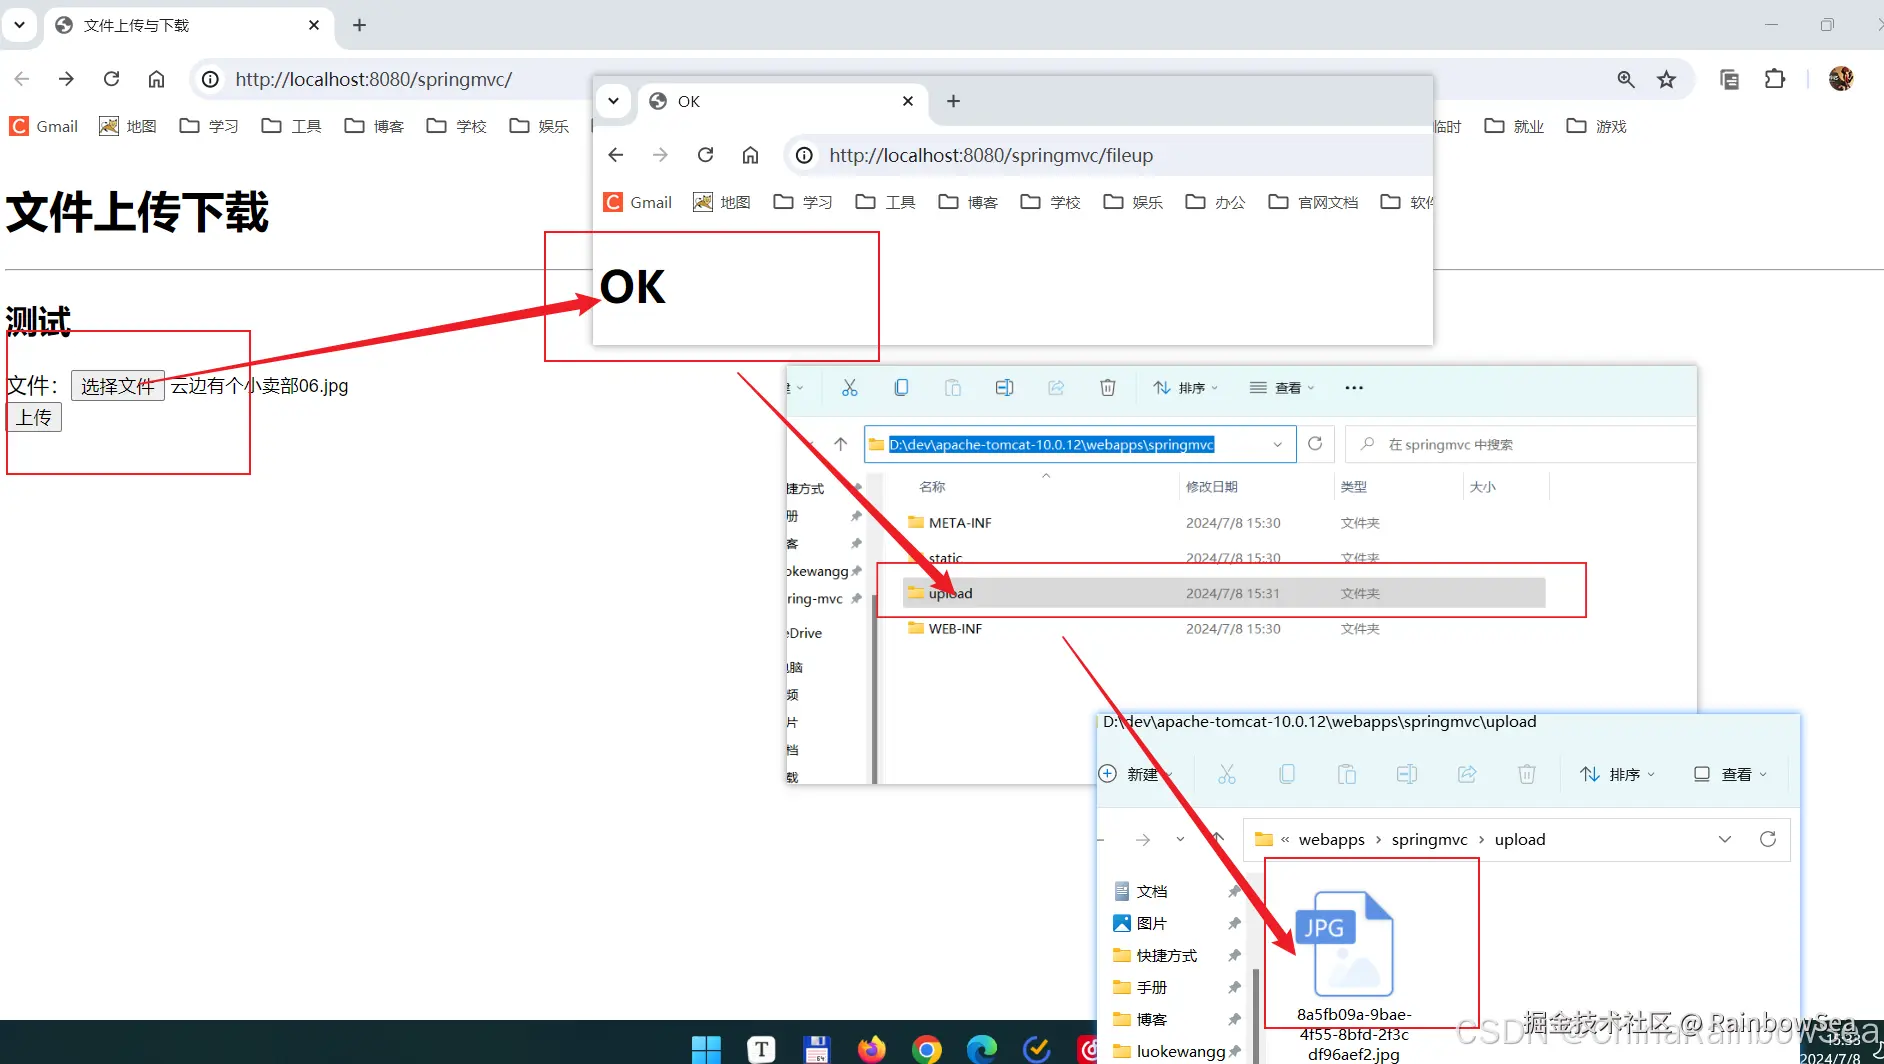This screenshot has height=1064, width=1884.
Task: Delete the selected item in springmvc Explorer
Action: tap(1108, 388)
